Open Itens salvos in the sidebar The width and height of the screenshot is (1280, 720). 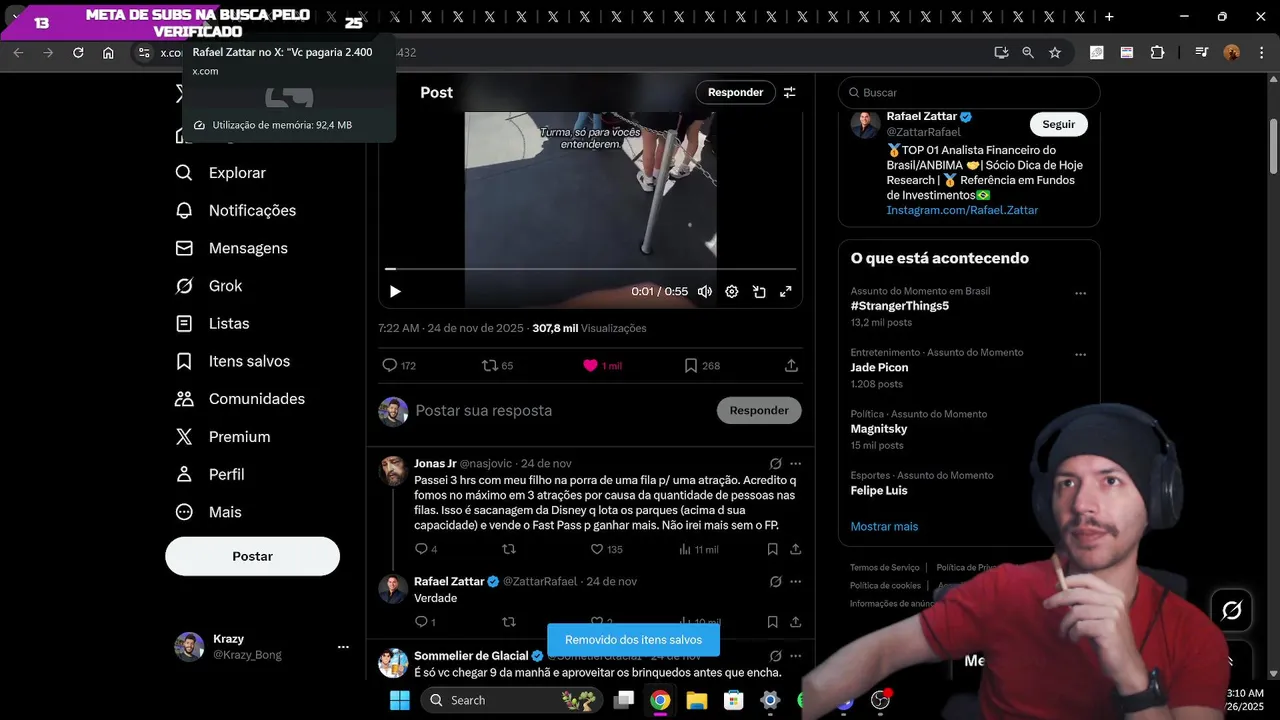tap(232, 361)
